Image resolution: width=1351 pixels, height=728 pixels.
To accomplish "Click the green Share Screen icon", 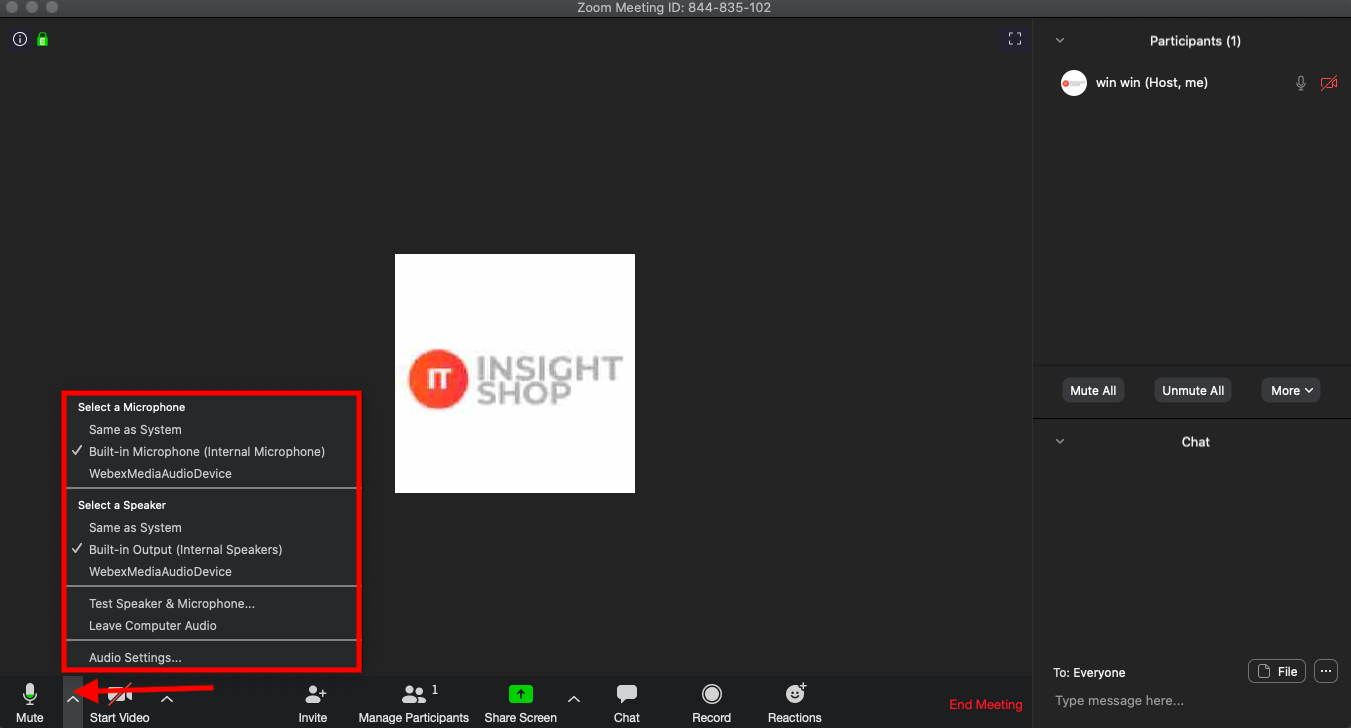I will [x=521, y=694].
